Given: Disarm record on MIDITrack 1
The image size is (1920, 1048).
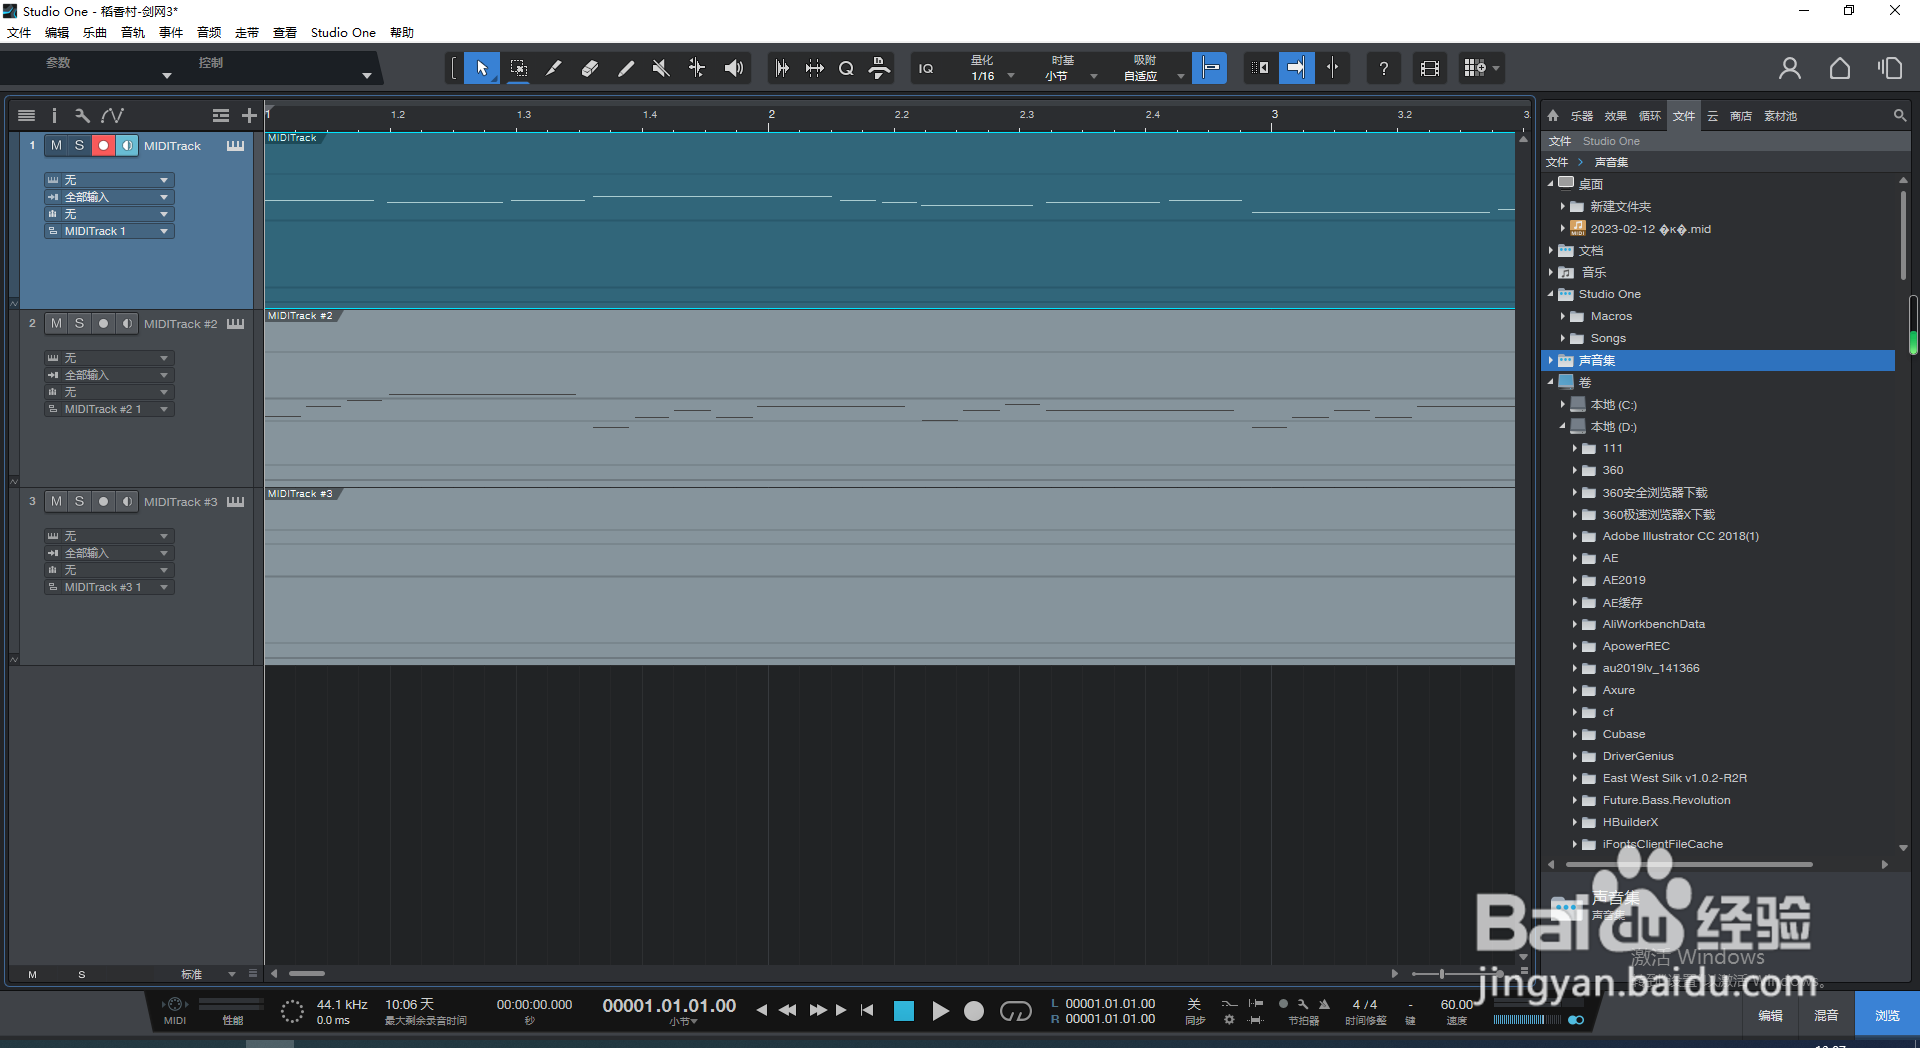Looking at the screenshot, I should [103, 145].
